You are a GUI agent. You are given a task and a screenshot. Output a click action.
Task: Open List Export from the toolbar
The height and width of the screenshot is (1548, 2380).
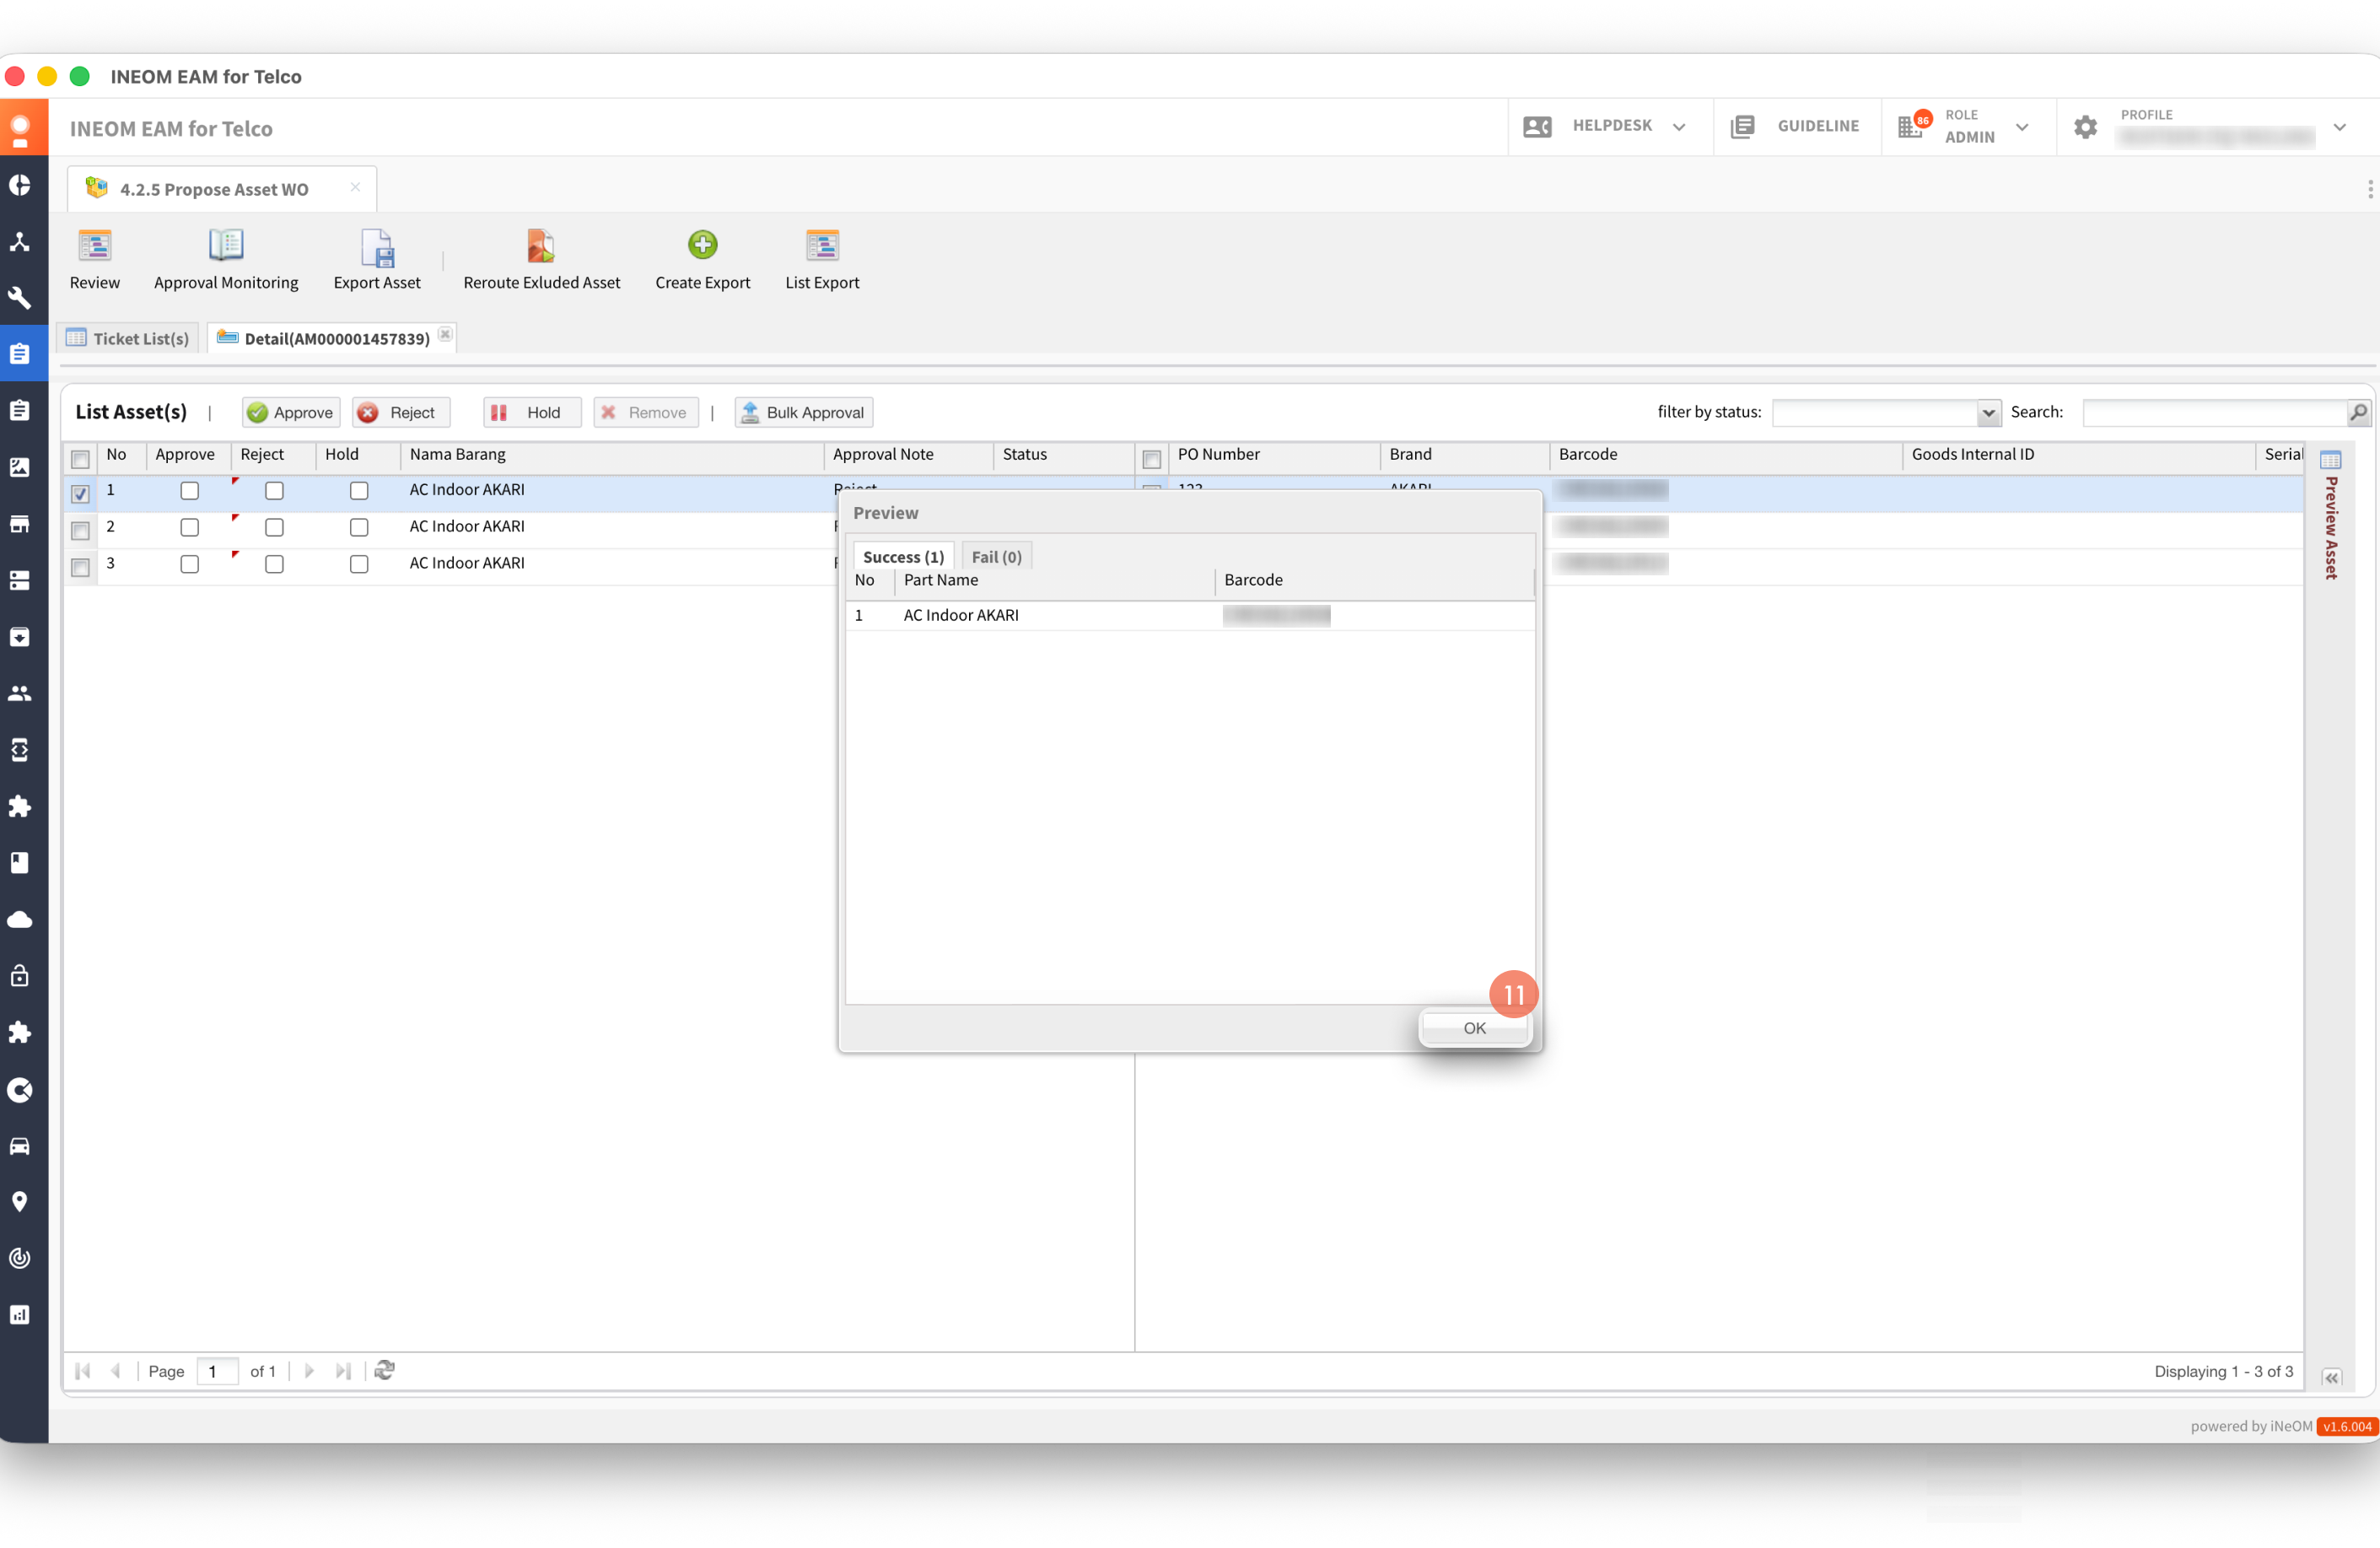(x=822, y=246)
